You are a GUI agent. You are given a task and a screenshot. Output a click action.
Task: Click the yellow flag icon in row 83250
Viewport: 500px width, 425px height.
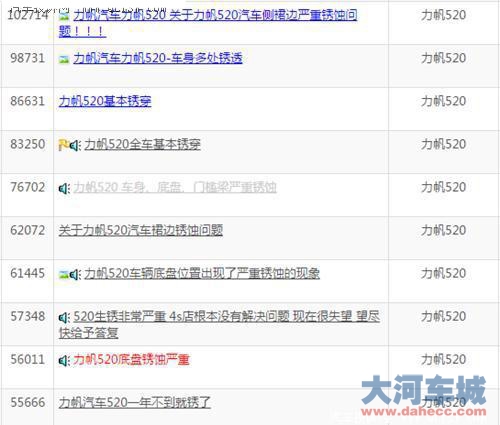coord(63,145)
